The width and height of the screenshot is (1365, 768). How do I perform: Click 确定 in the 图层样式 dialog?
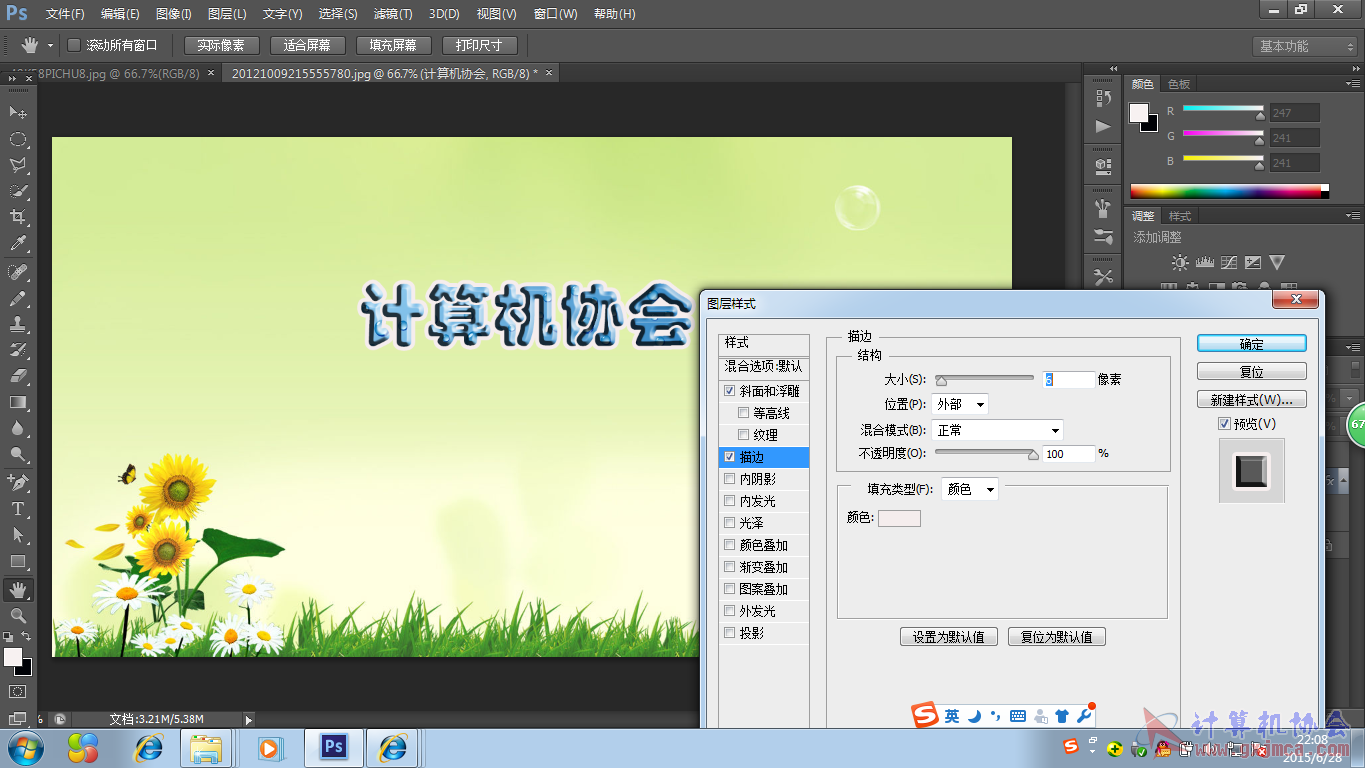click(x=1252, y=343)
